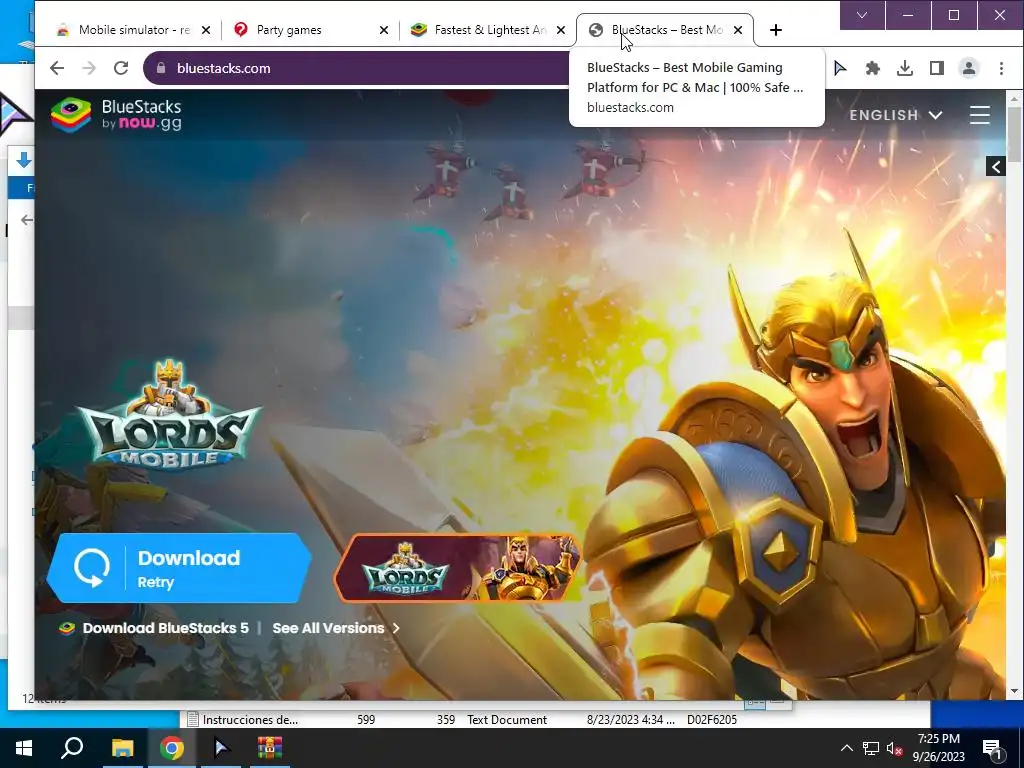The height and width of the screenshot is (768, 1024).
Task: Click the Download Retry button
Action: (178, 568)
